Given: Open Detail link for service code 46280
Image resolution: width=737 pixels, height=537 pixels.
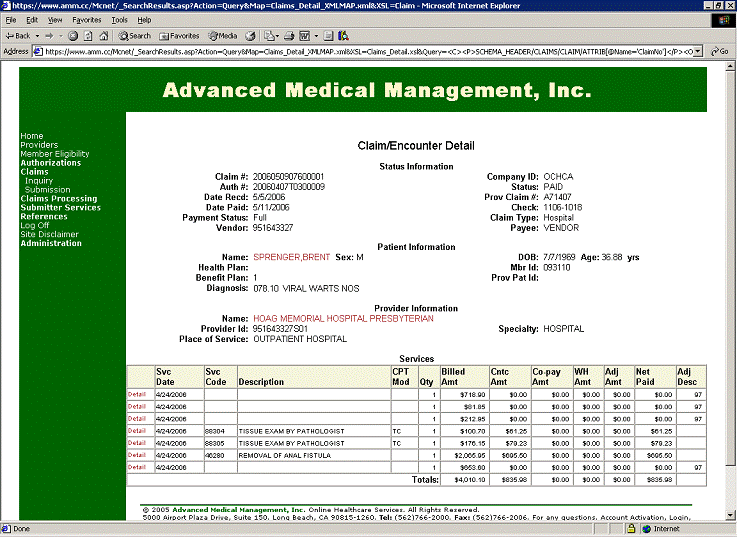Looking at the screenshot, I should pyautogui.click(x=136, y=454).
